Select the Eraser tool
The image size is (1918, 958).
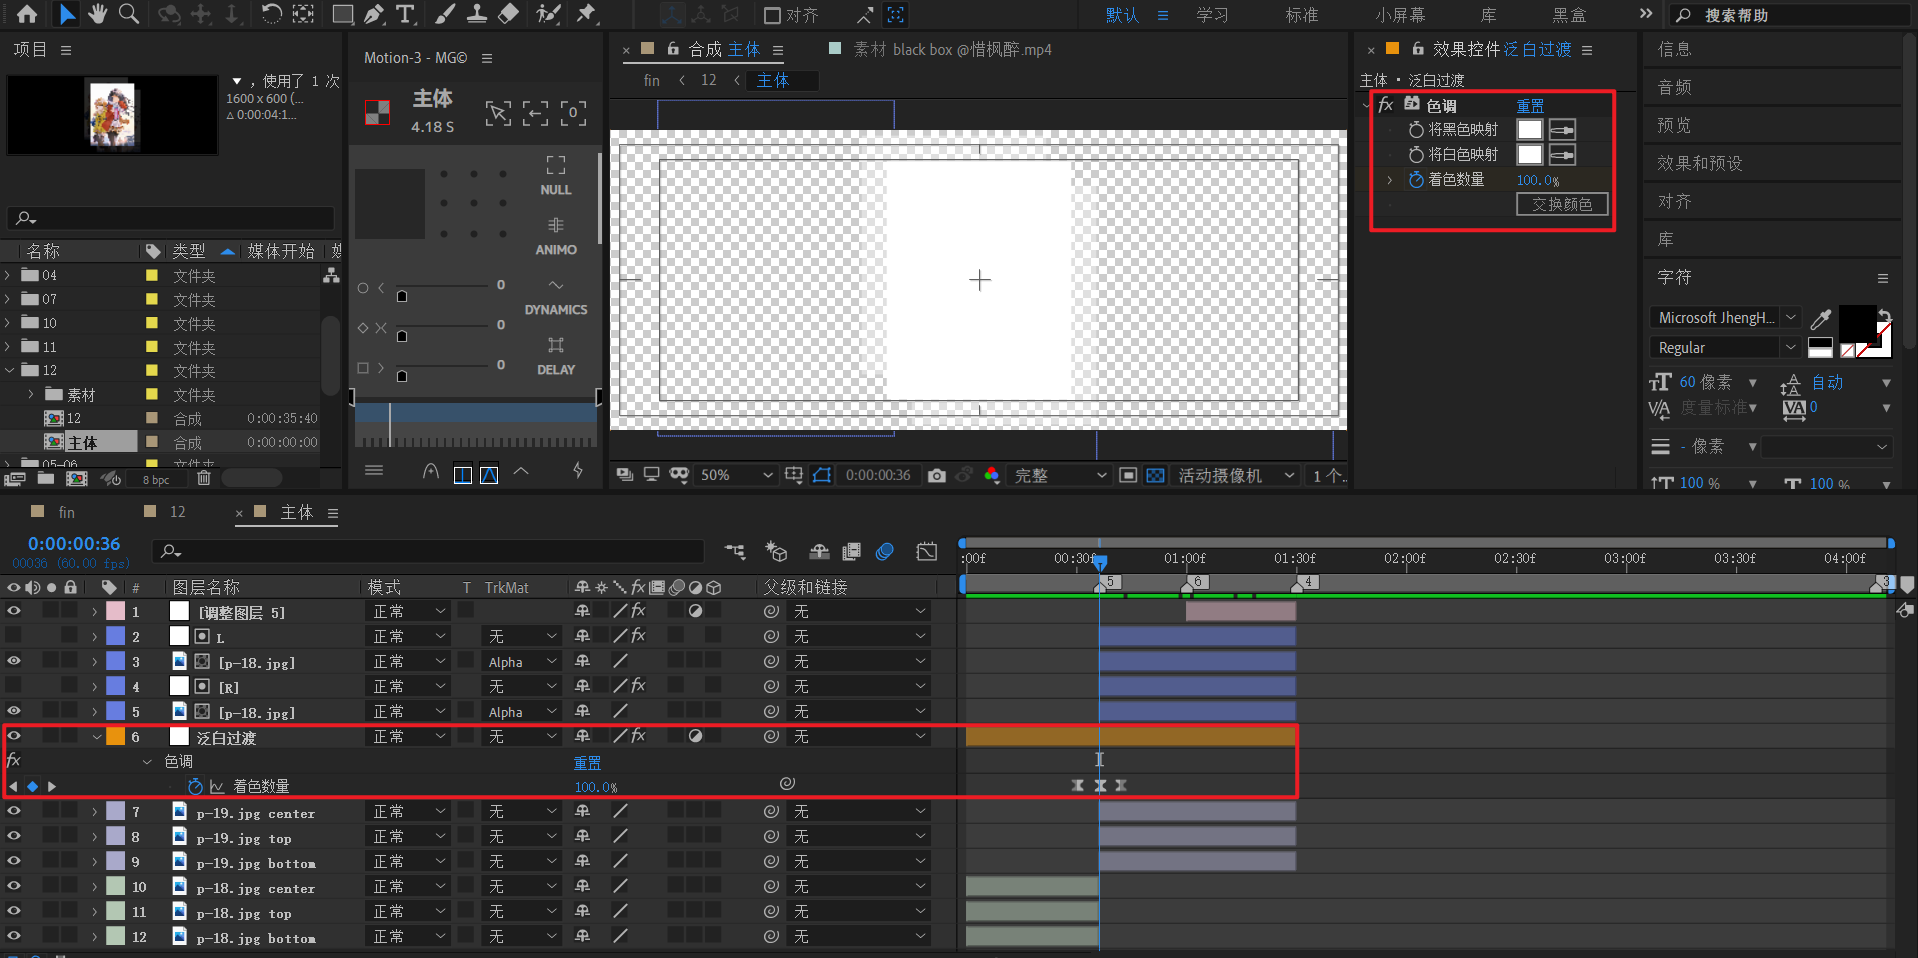point(509,14)
